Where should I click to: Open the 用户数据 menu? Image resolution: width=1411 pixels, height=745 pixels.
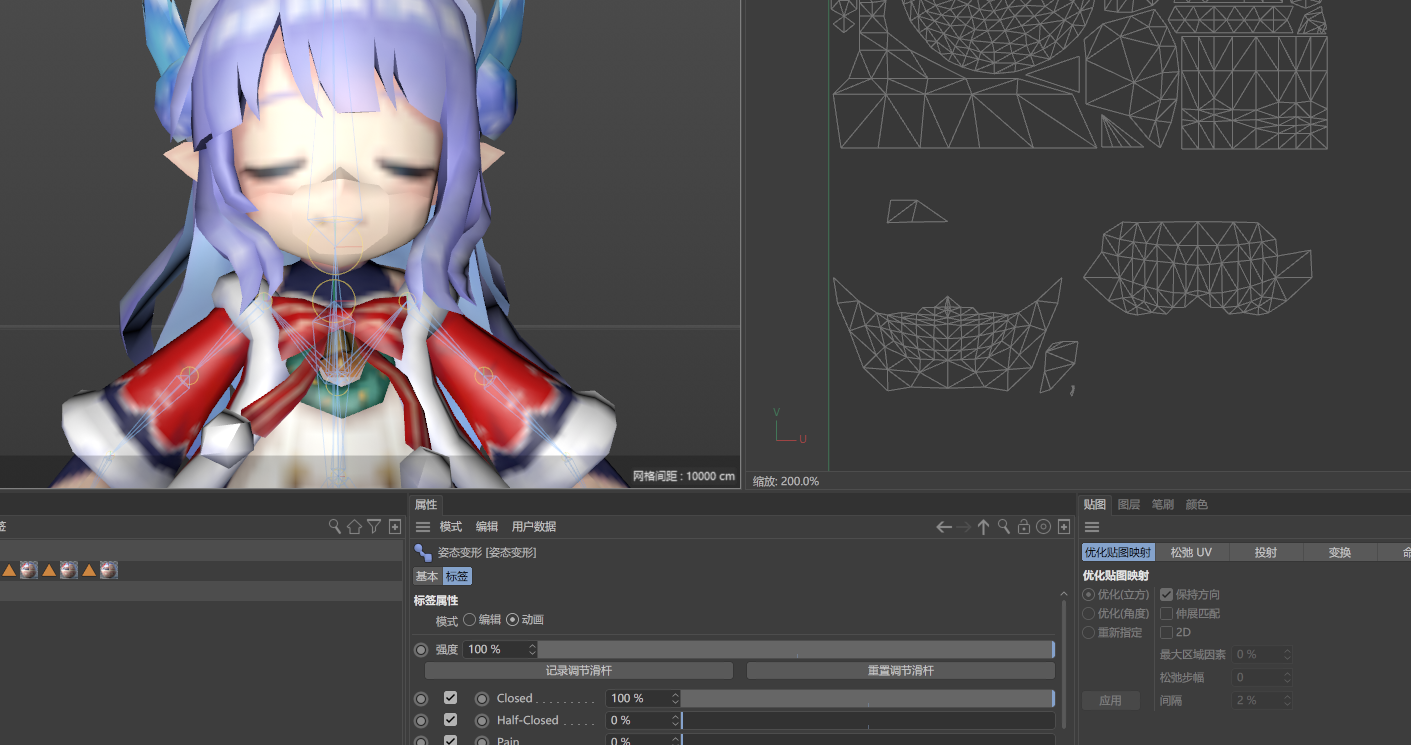(x=534, y=527)
